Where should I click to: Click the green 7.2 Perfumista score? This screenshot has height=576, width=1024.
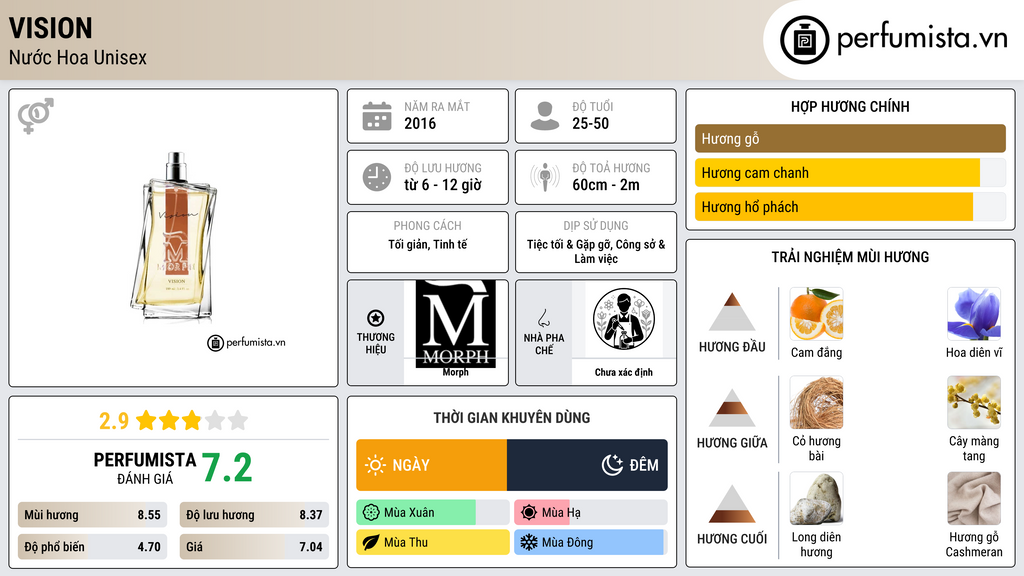point(227,468)
